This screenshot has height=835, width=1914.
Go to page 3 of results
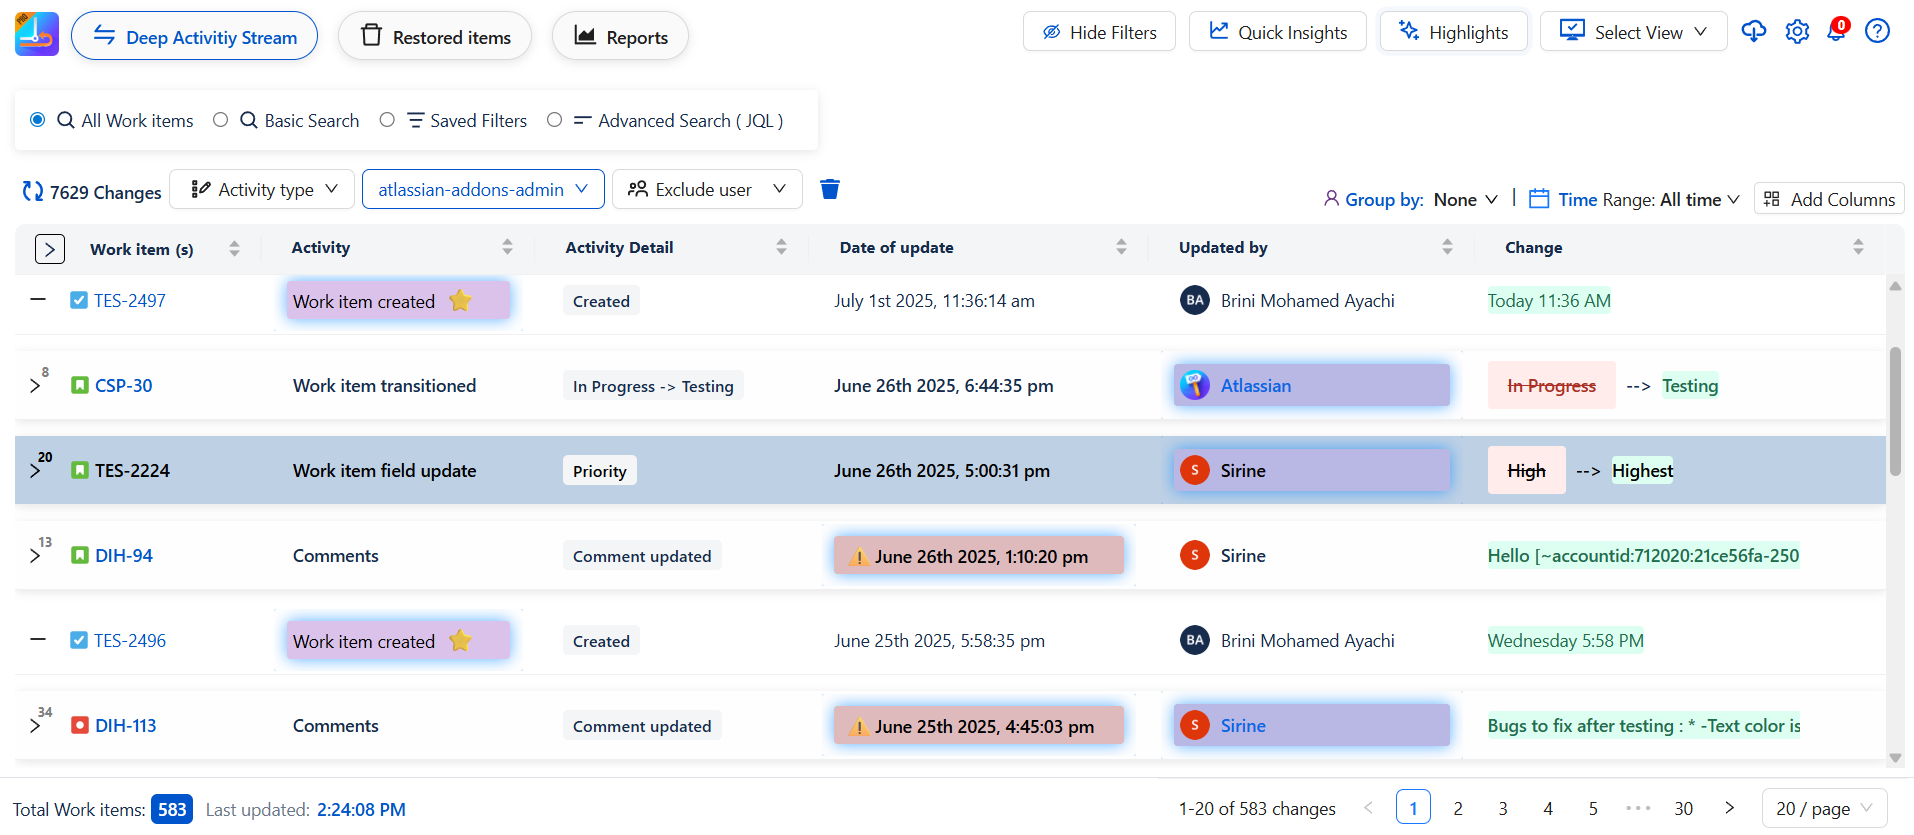click(1502, 808)
